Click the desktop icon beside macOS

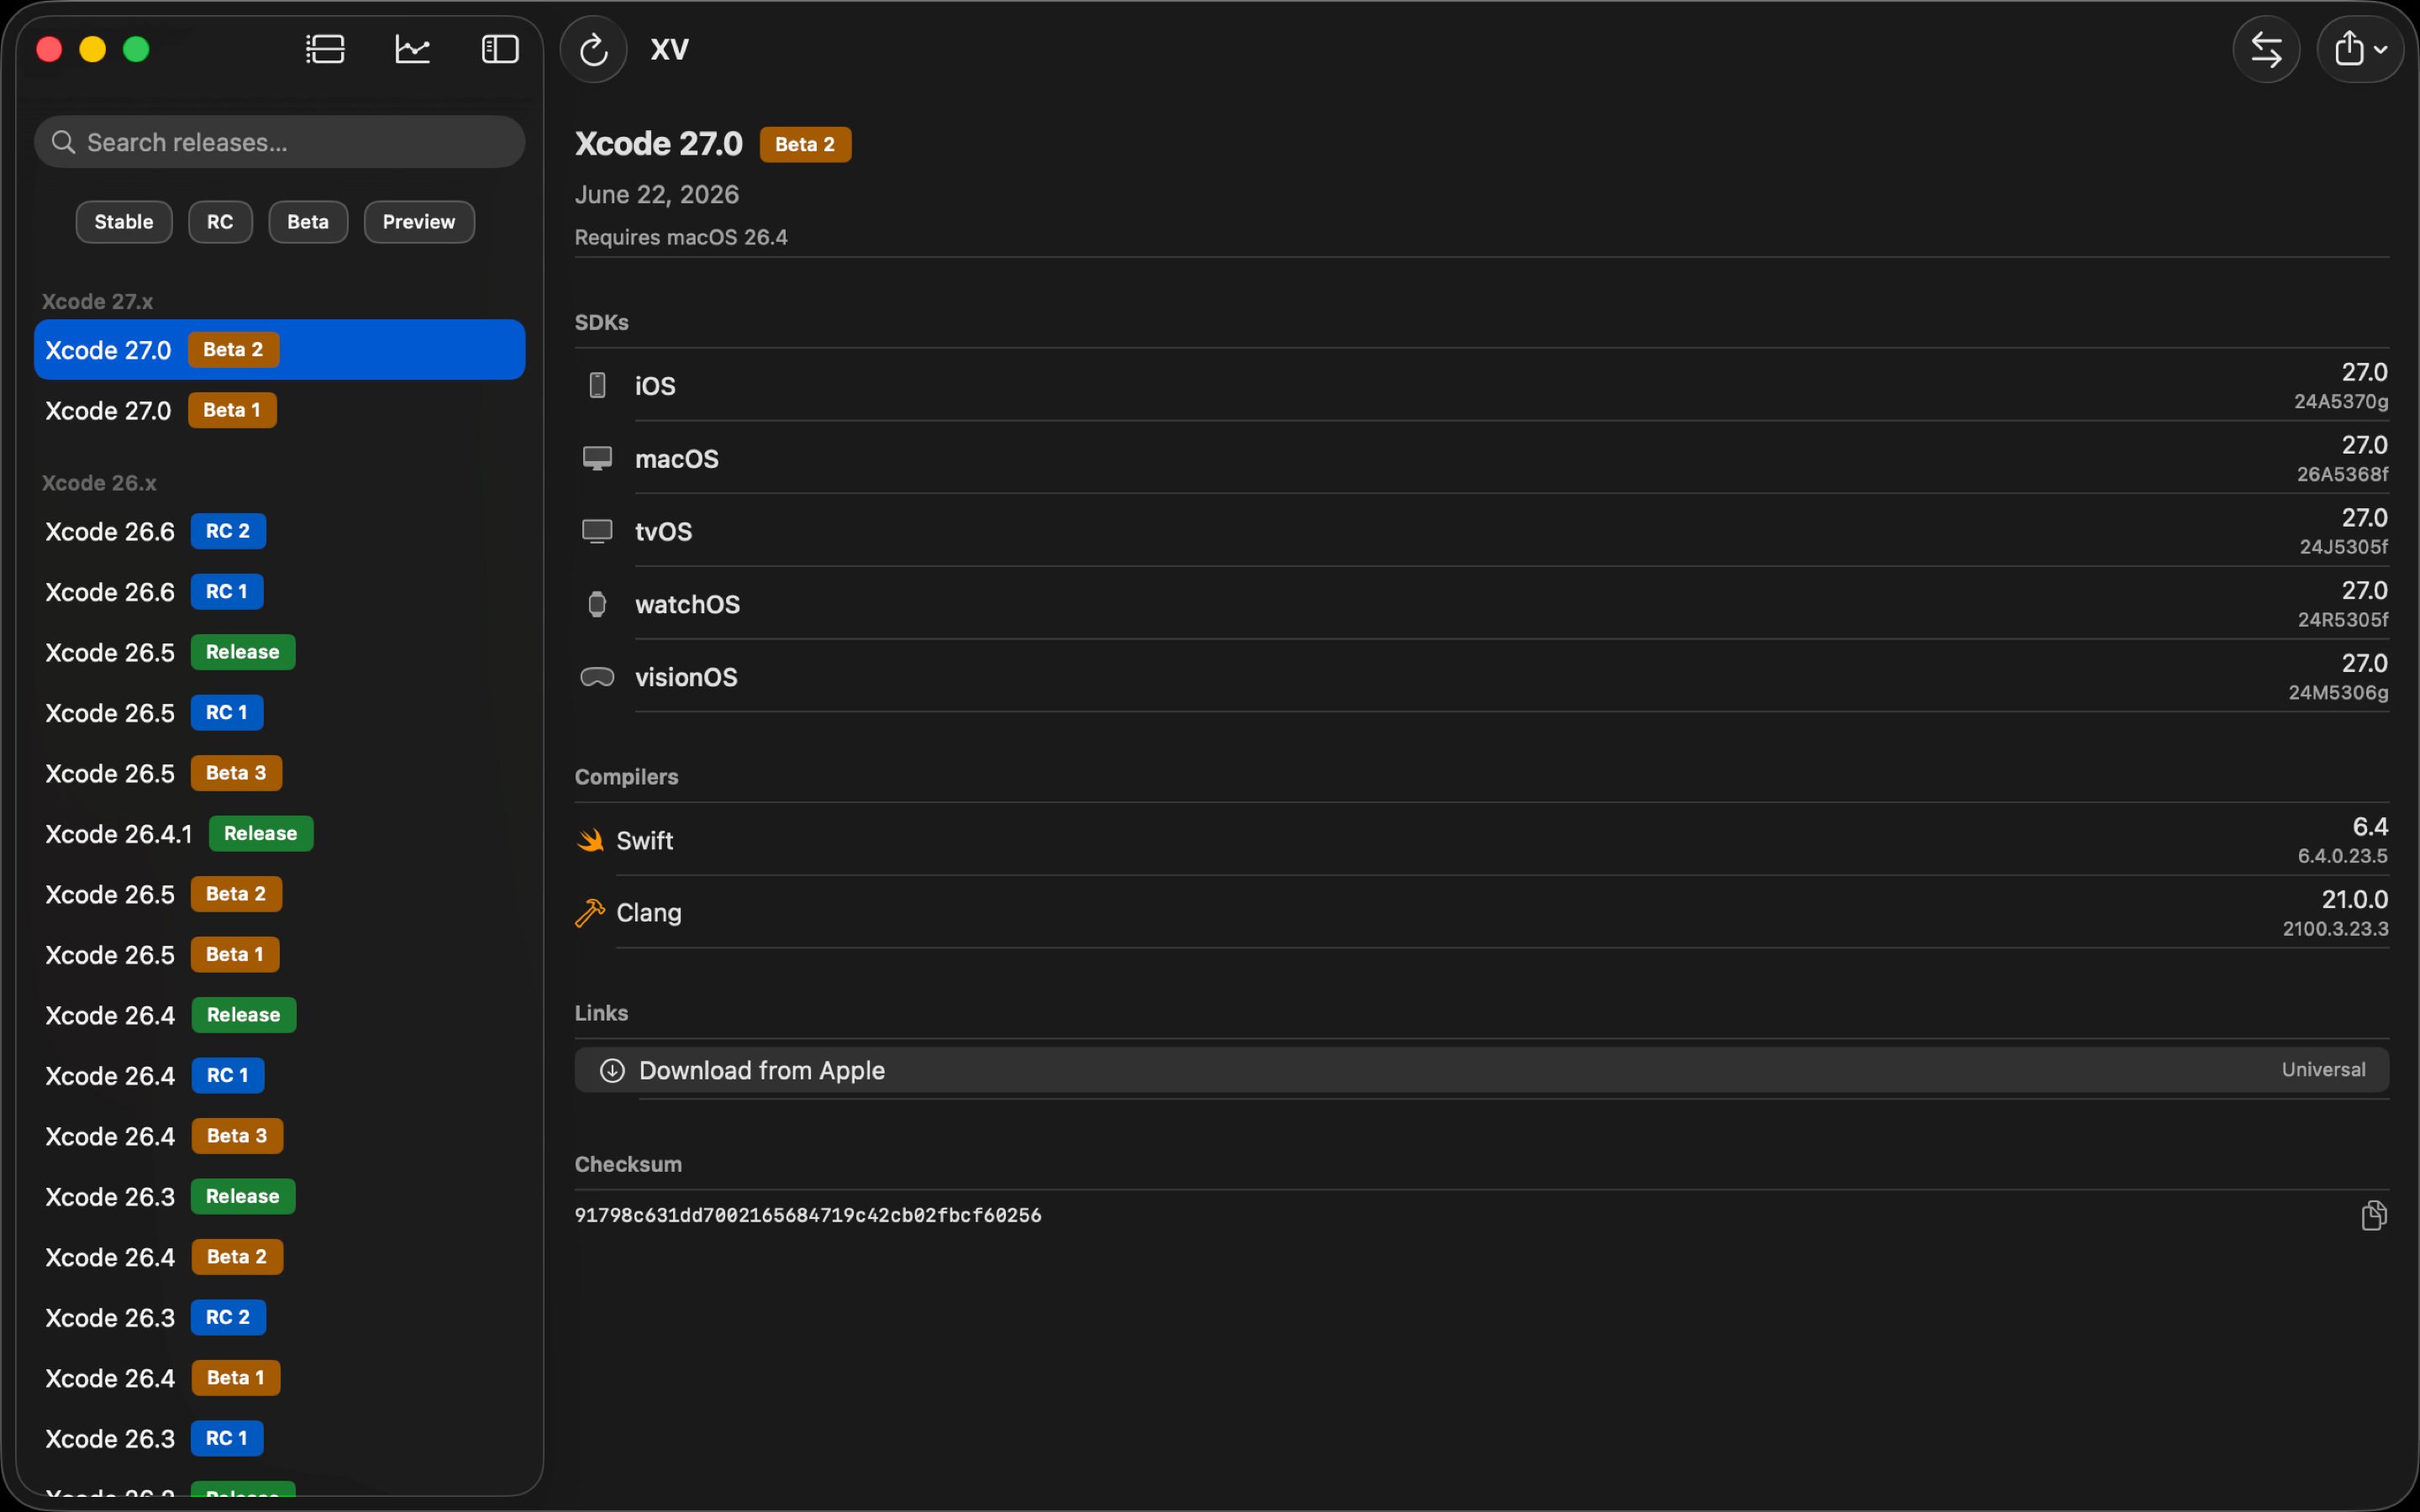coord(597,459)
